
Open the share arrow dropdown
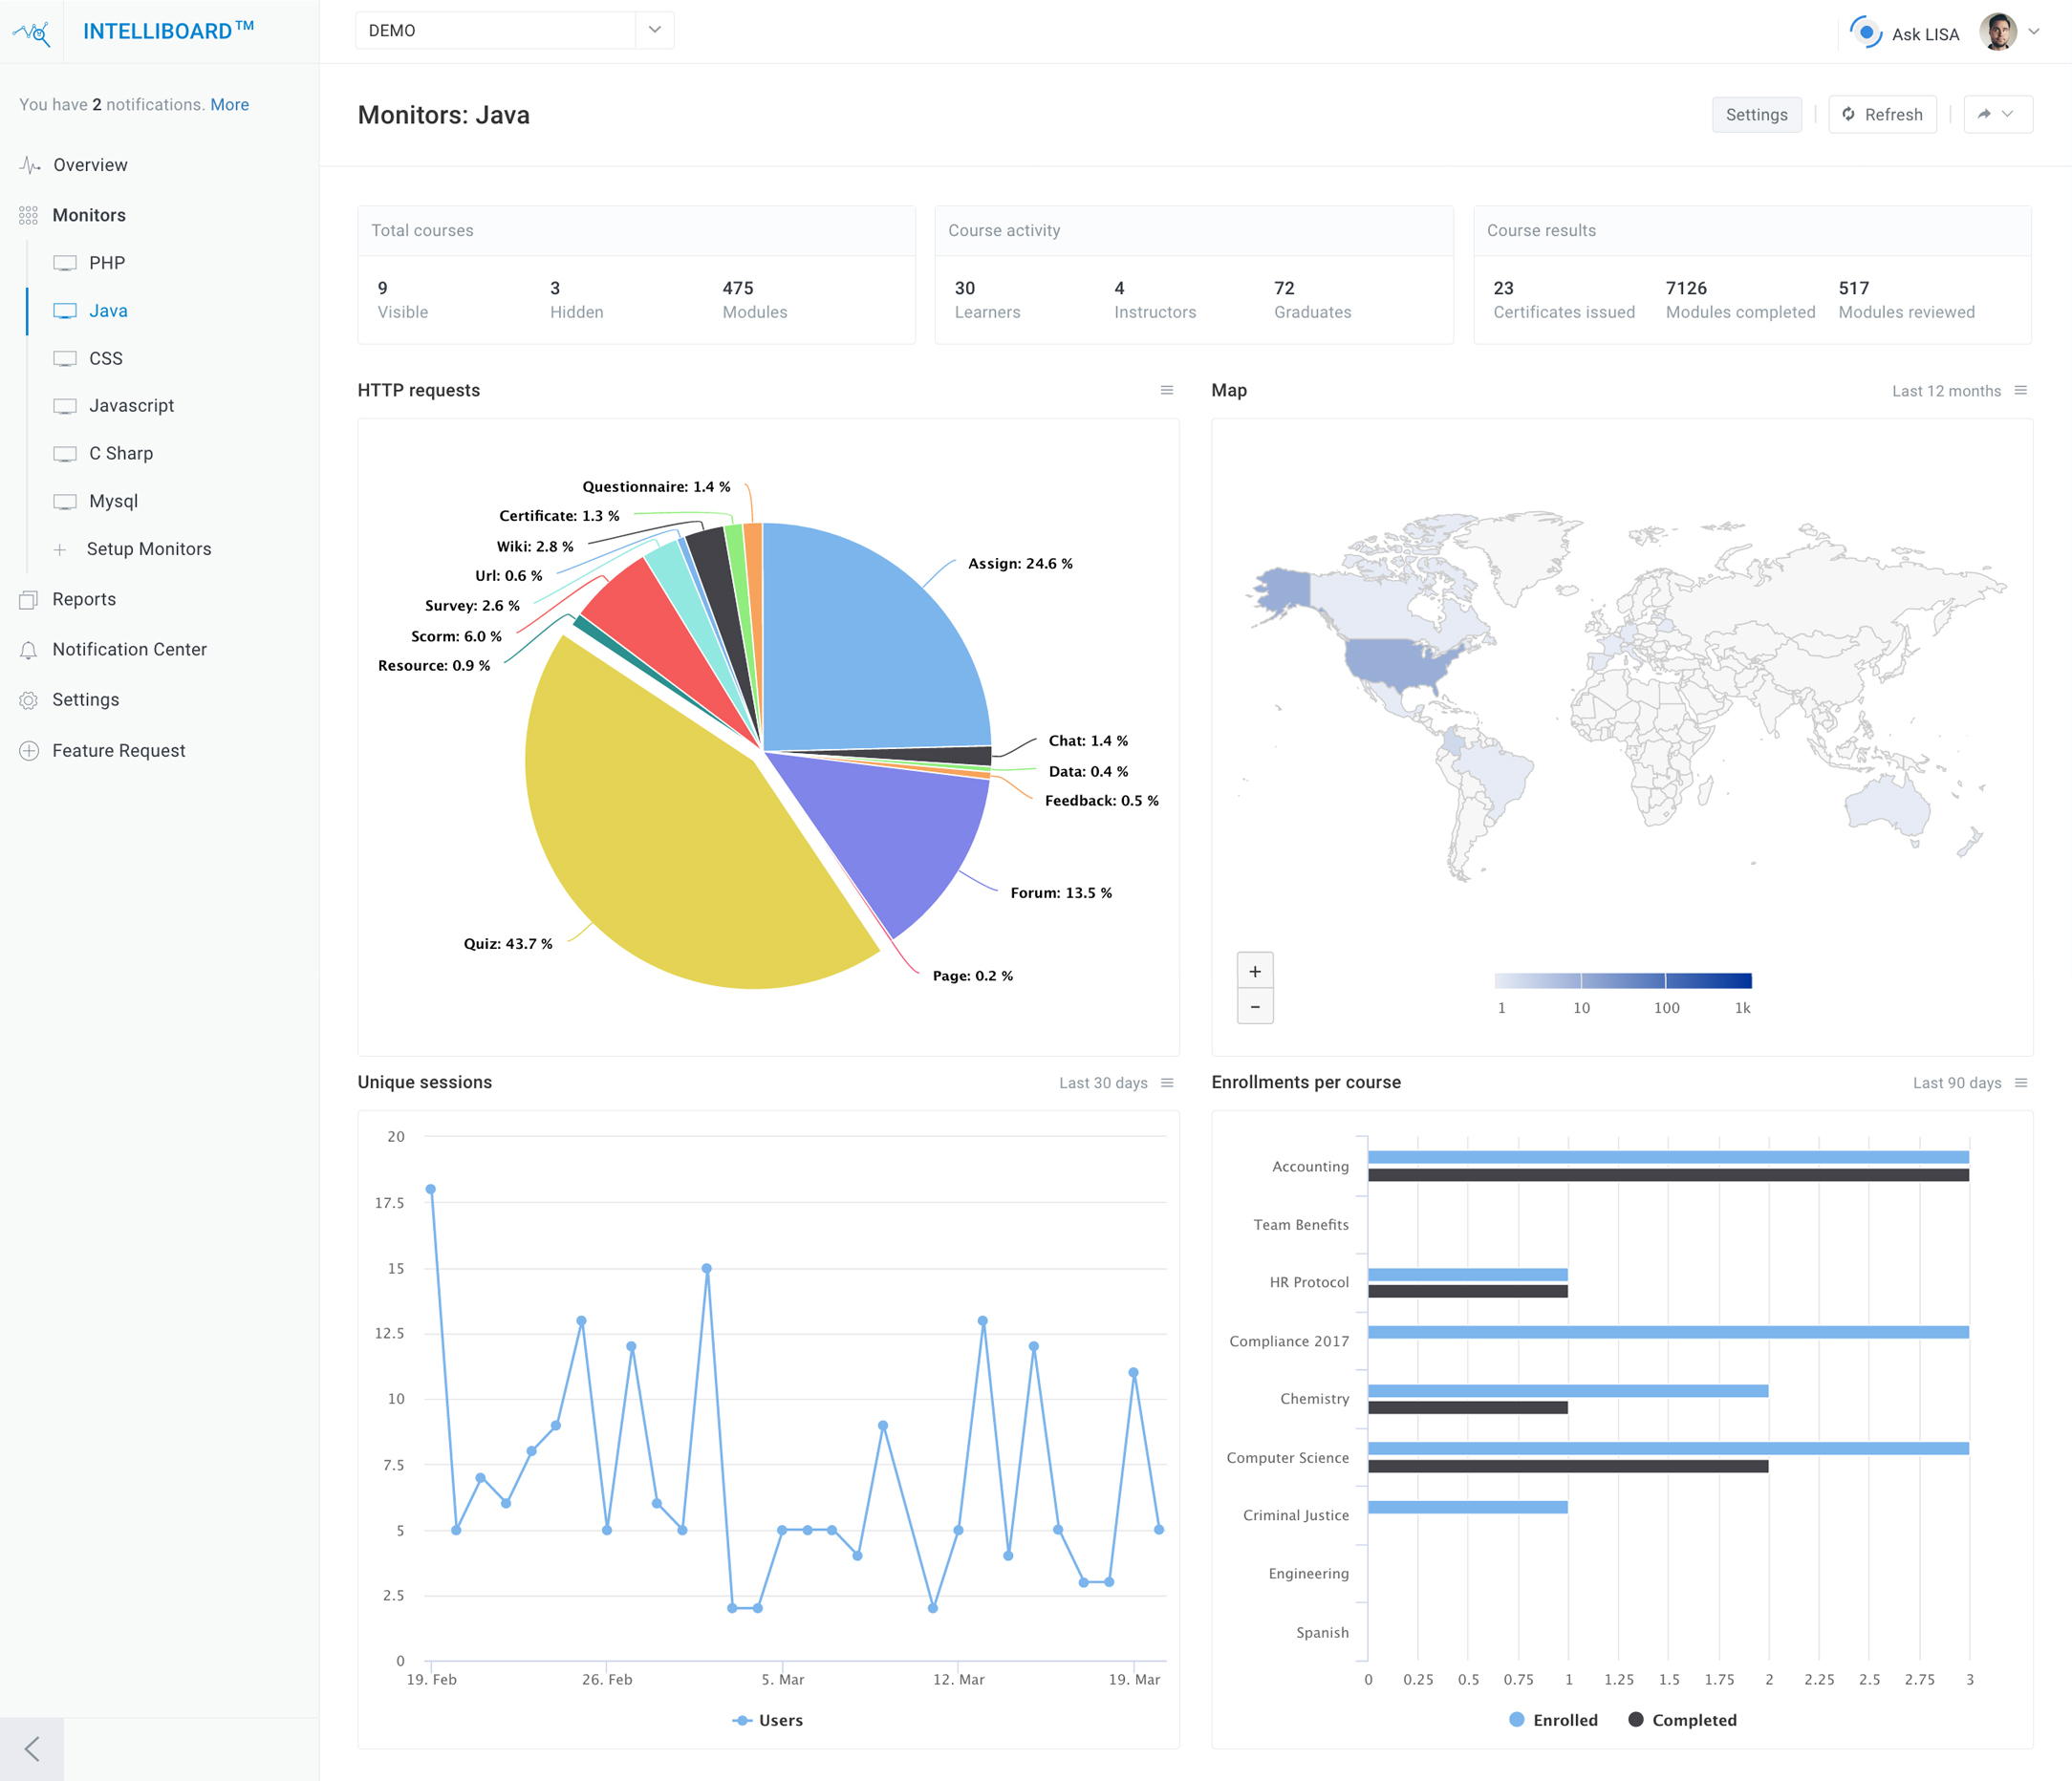pos(1997,114)
